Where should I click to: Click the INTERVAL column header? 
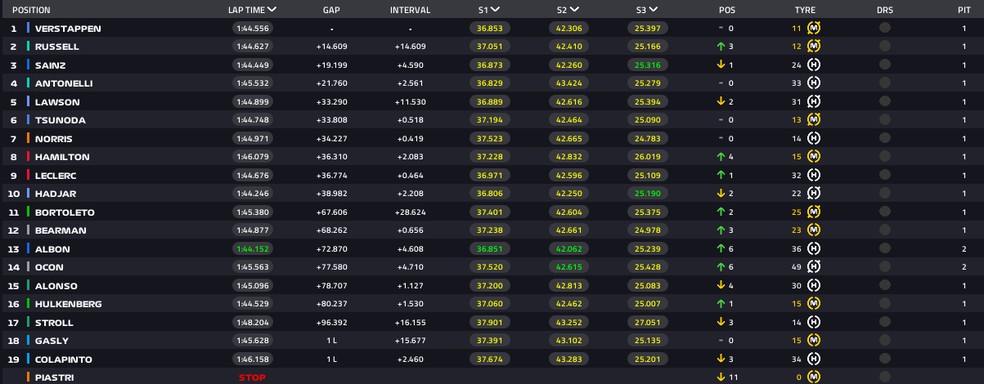(410, 10)
